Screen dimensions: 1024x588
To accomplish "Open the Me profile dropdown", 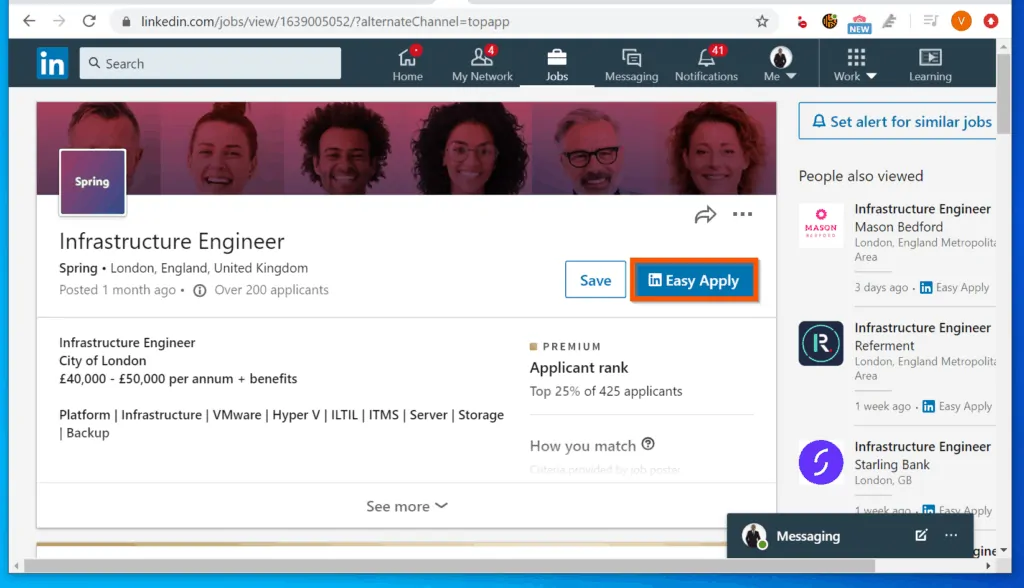I will [x=779, y=60].
